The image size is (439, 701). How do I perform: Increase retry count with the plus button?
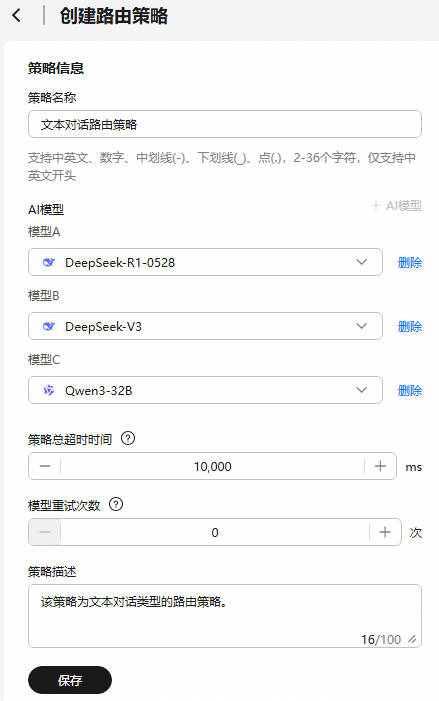click(385, 532)
